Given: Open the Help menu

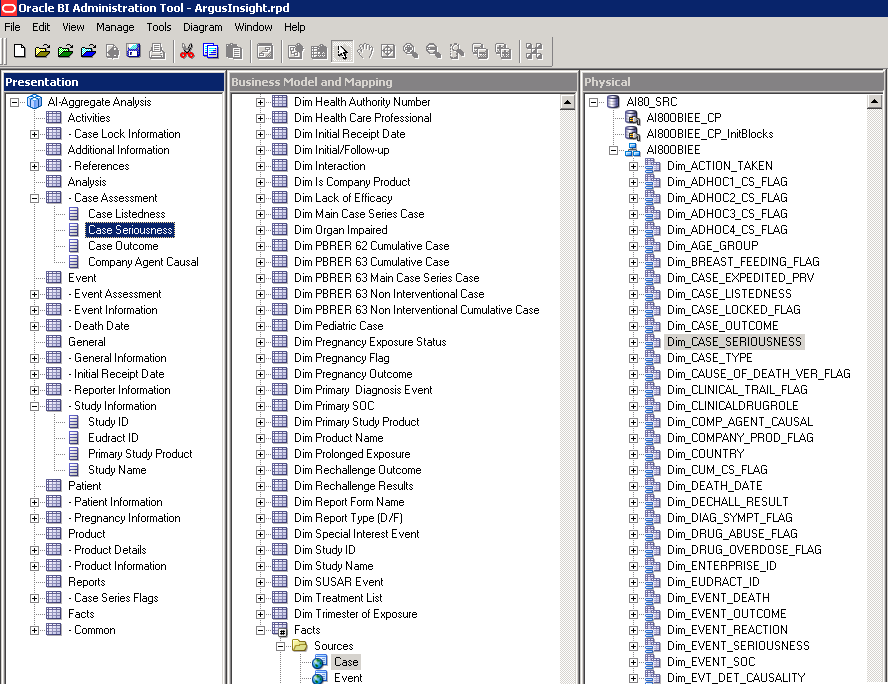Looking at the screenshot, I should (294, 27).
